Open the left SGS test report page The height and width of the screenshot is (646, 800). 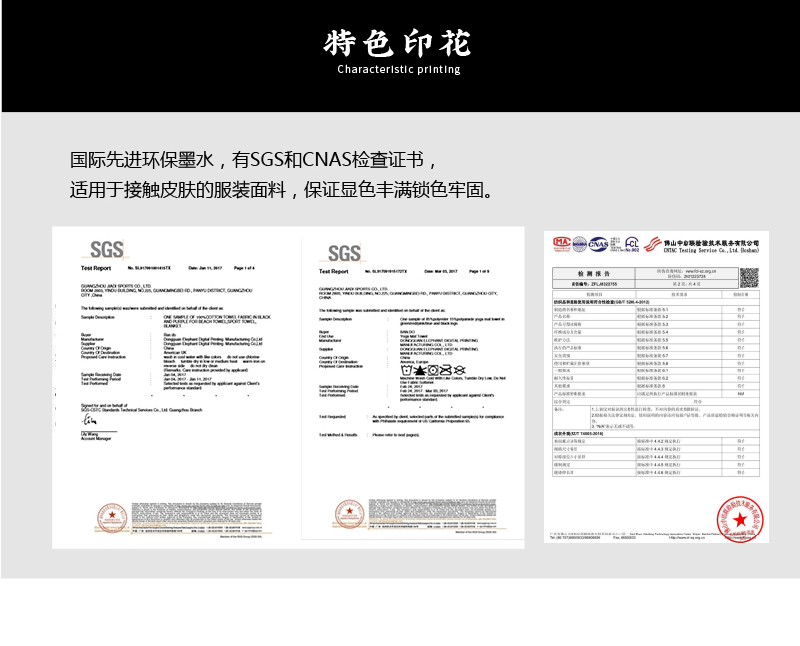pyautogui.click(x=177, y=388)
